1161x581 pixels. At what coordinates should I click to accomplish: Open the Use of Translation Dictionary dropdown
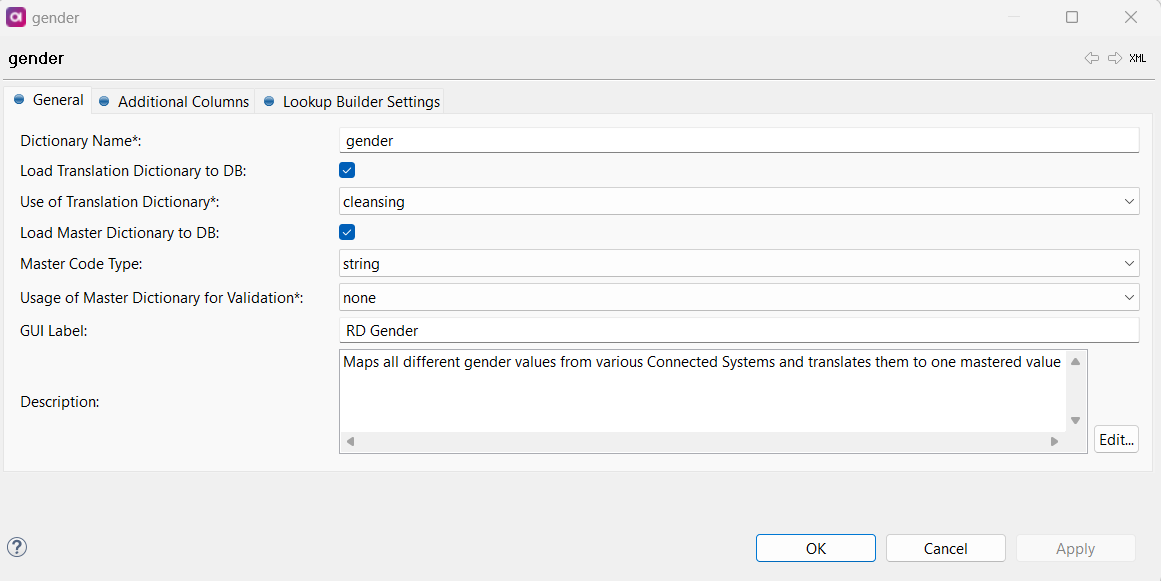click(x=1129, y=201)
